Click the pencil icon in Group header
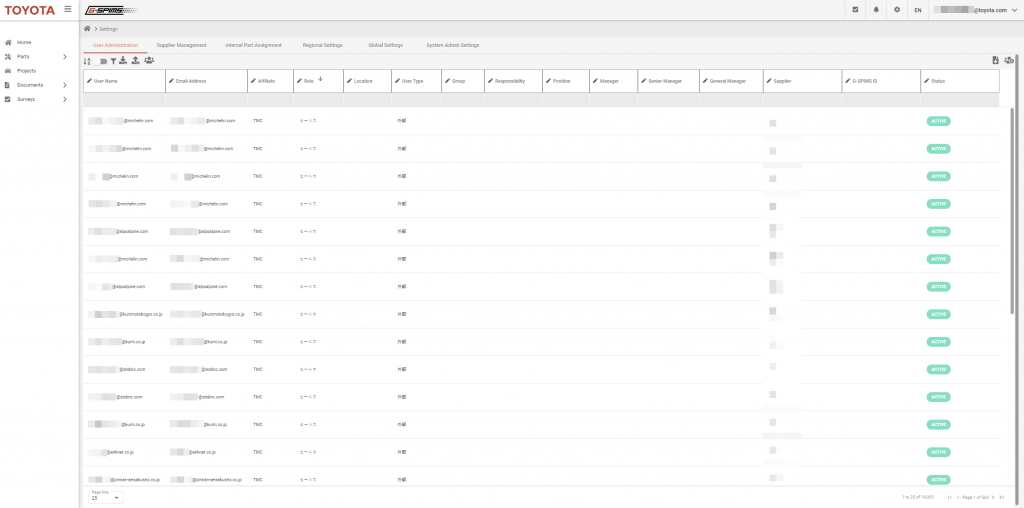This screenshot has width=1024, height=508. [x=447, y=81]
